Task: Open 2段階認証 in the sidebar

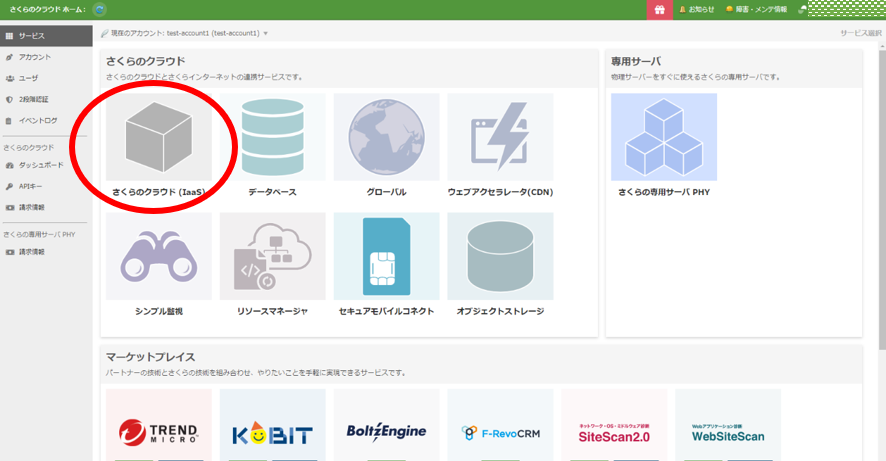Action: click(46, 99)
